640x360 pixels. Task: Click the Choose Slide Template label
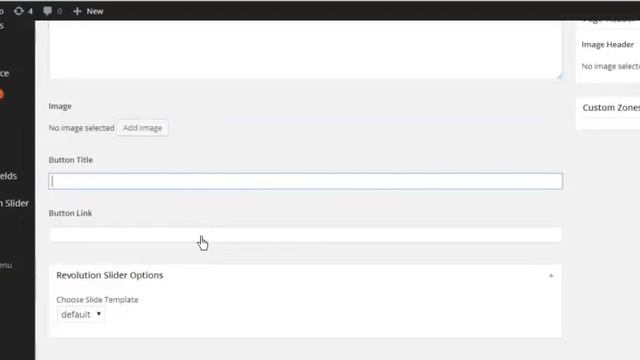(97, 300)
